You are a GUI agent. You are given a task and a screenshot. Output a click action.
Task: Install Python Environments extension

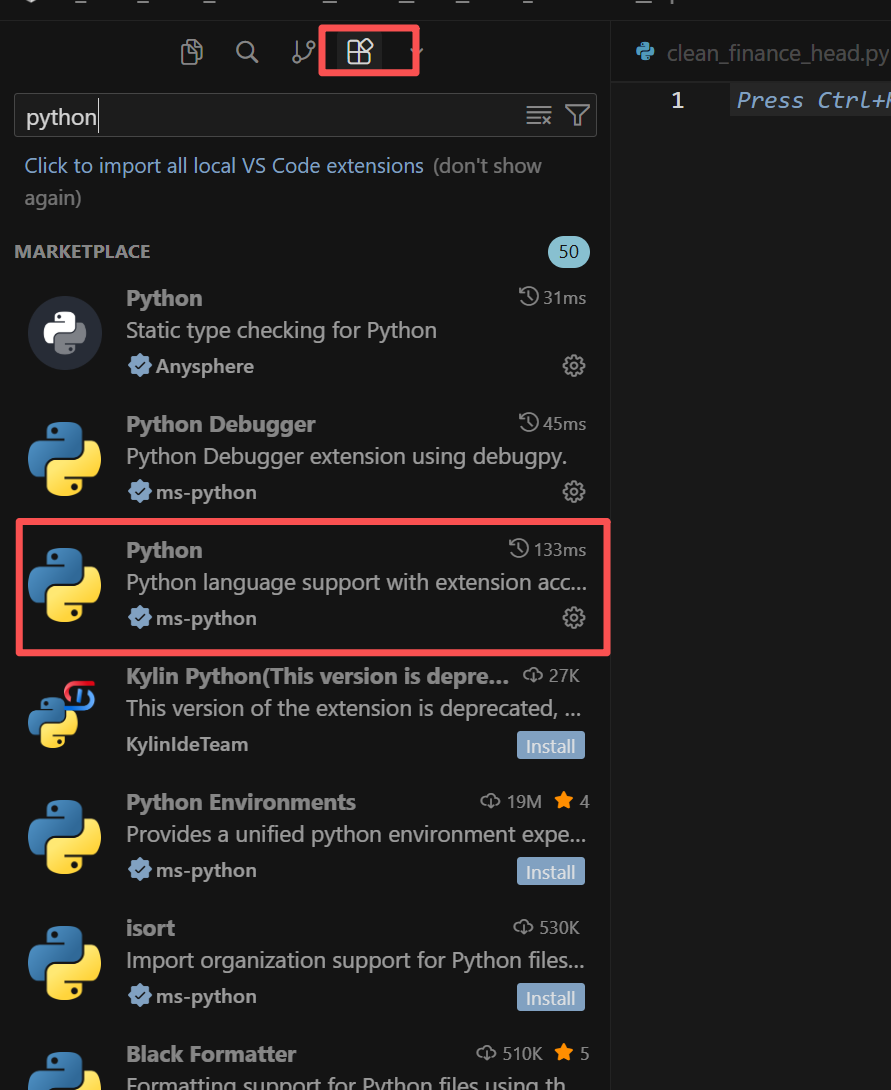point(550,872)
